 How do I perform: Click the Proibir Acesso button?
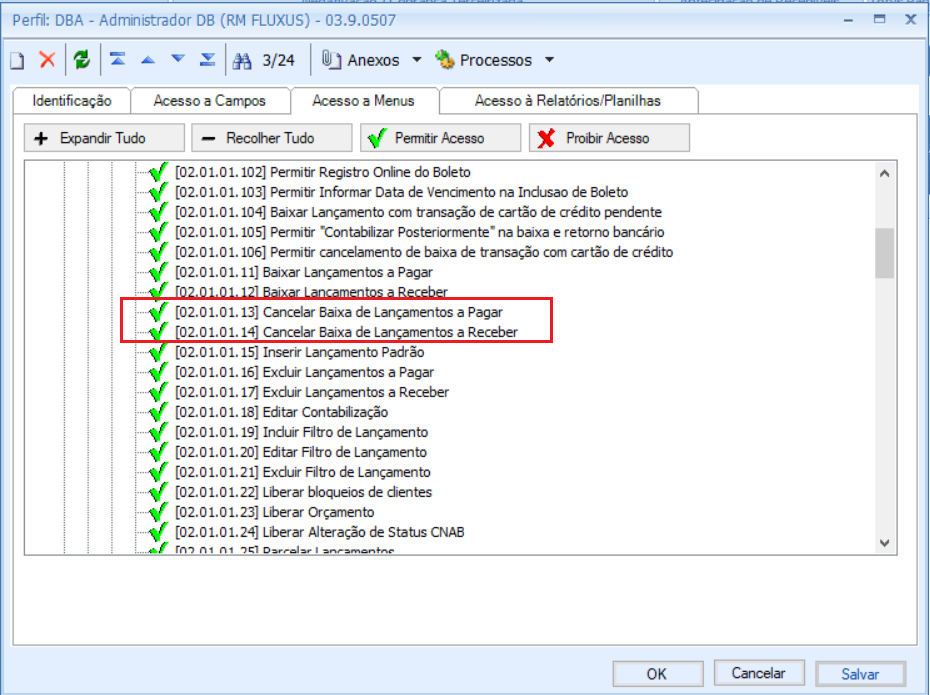tap(609, 138)
